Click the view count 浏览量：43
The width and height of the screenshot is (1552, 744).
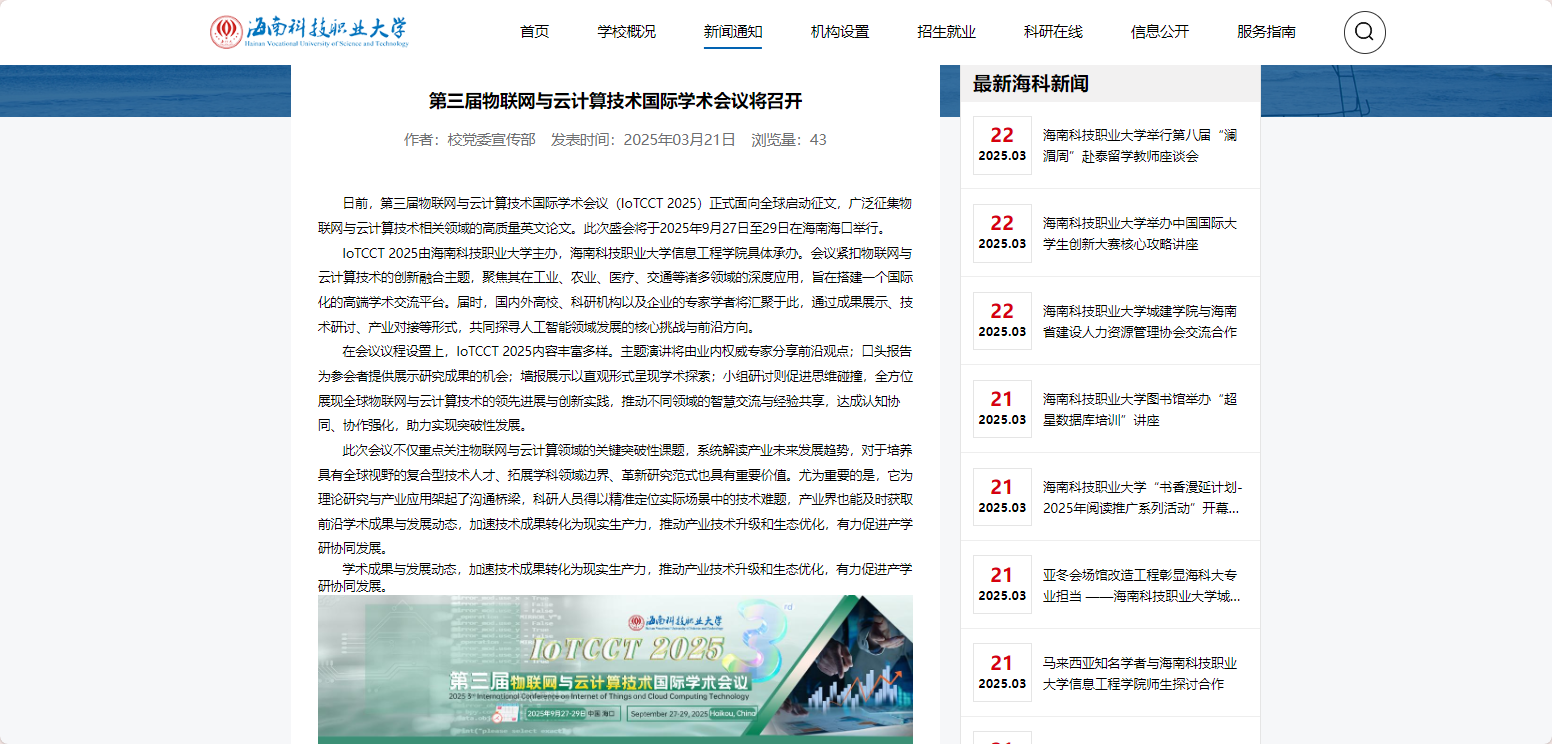click(789, 139)
